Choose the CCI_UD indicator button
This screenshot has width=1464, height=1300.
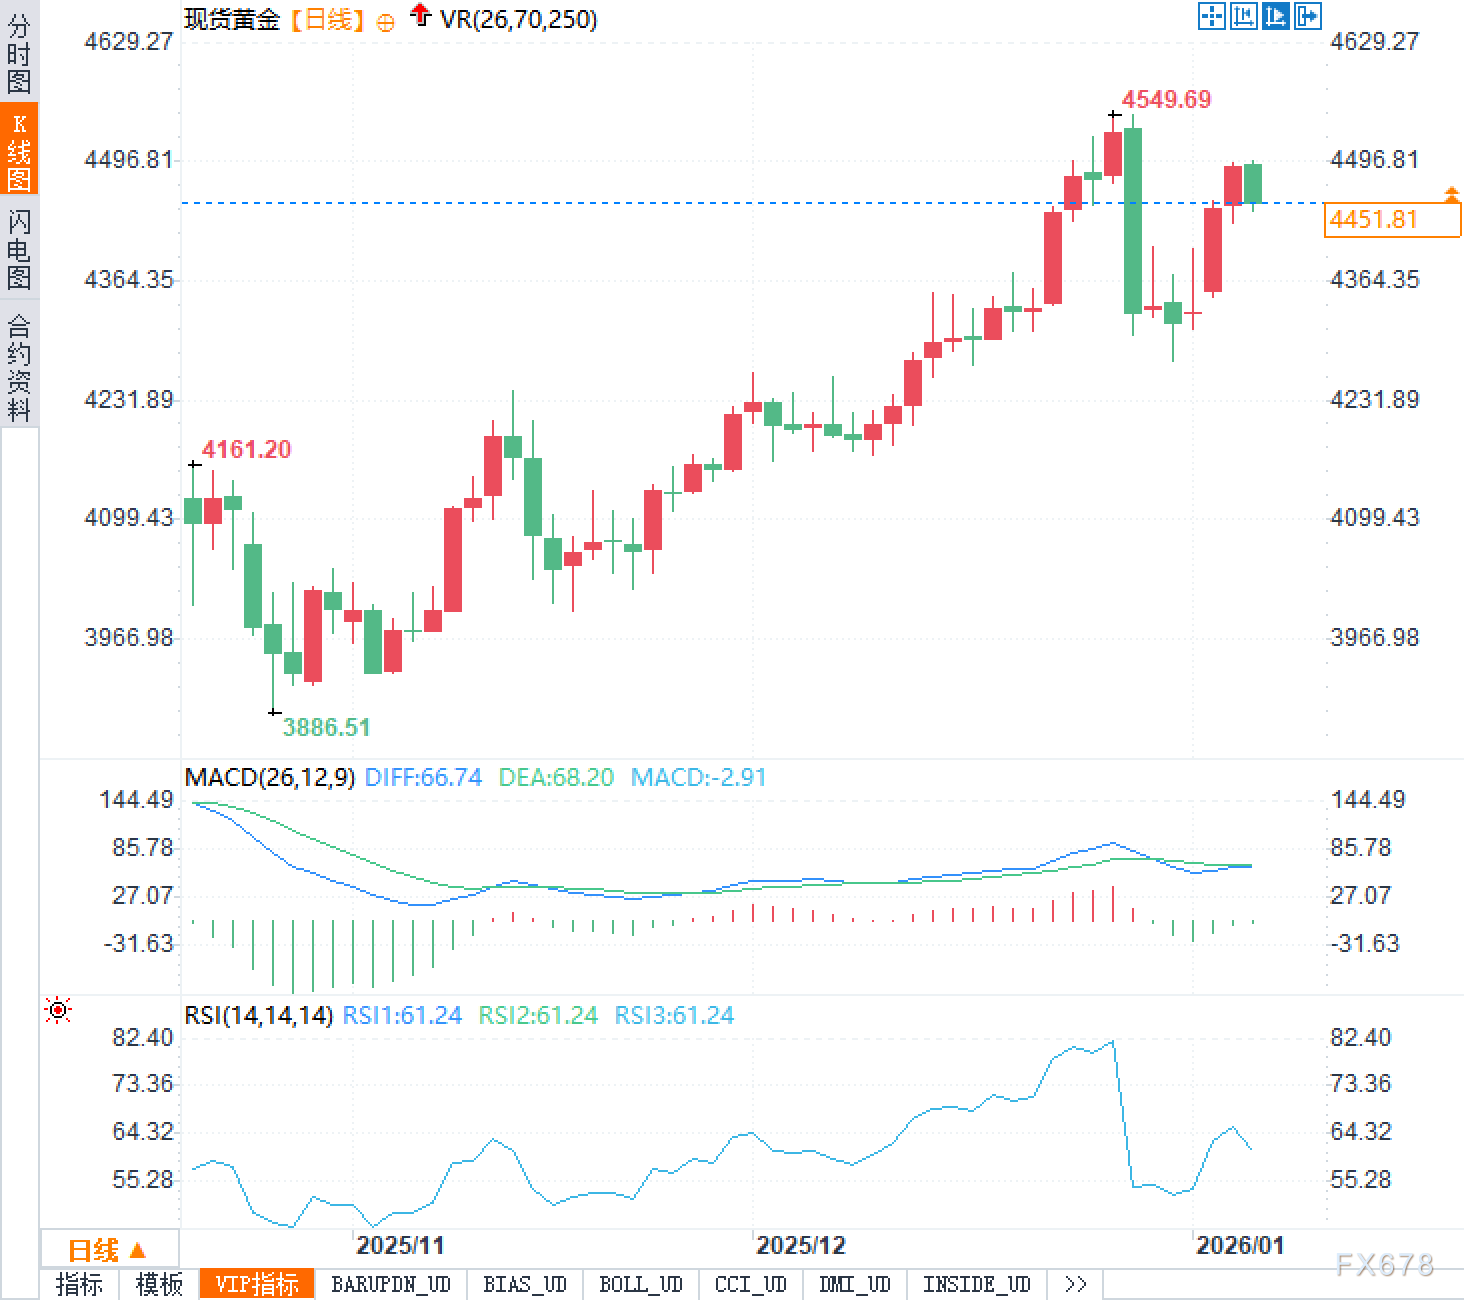tap(750, 1284)
